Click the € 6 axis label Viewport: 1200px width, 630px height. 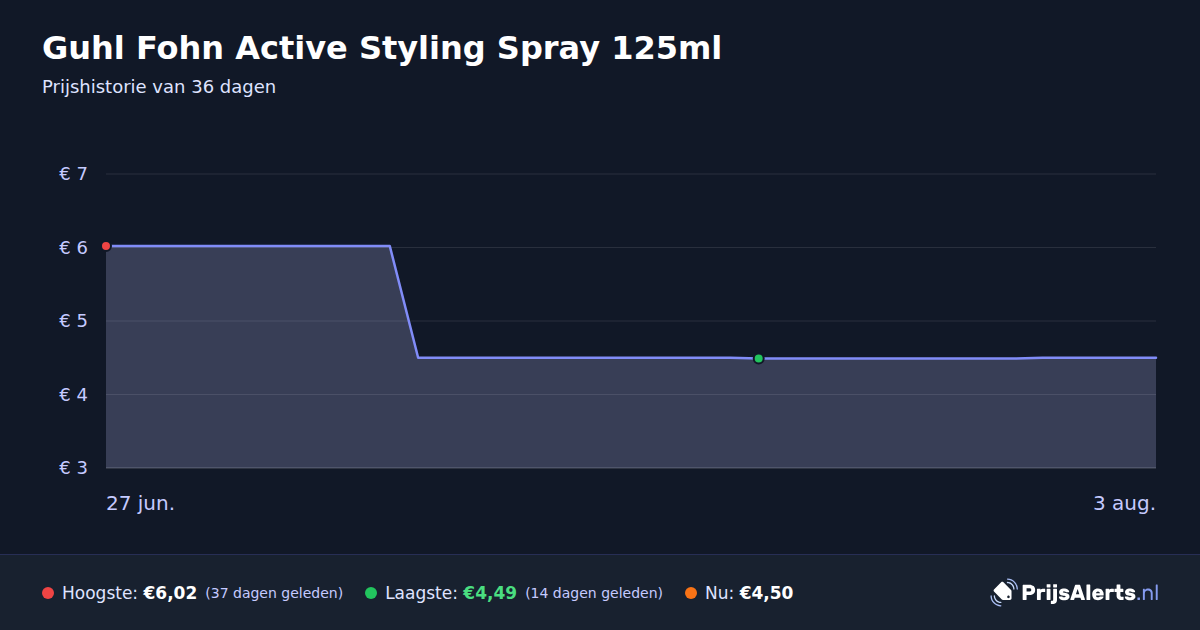coord(74,247)
